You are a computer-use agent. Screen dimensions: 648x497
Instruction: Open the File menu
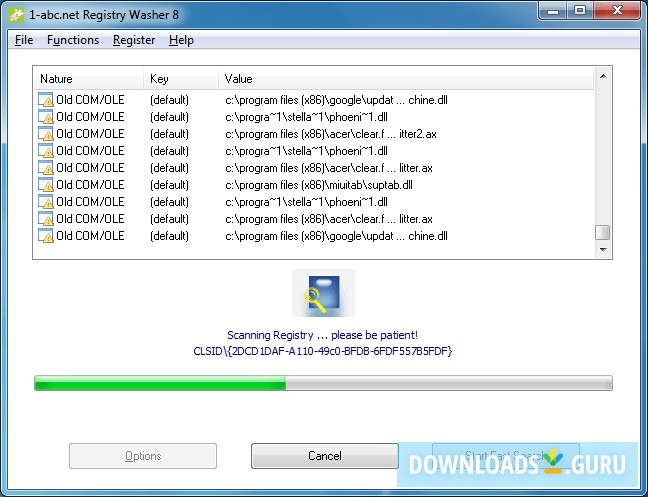(24, 40)
